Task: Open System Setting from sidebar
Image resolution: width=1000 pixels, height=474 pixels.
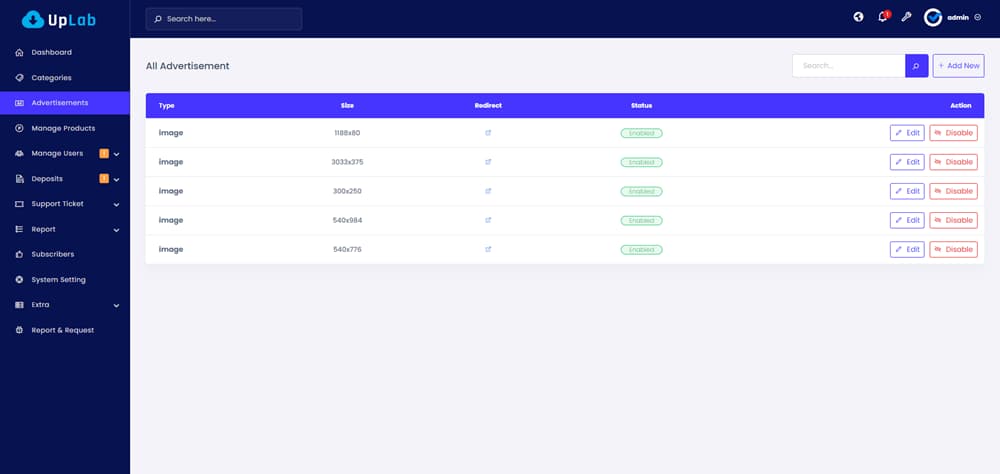Action: pos(65,279)
